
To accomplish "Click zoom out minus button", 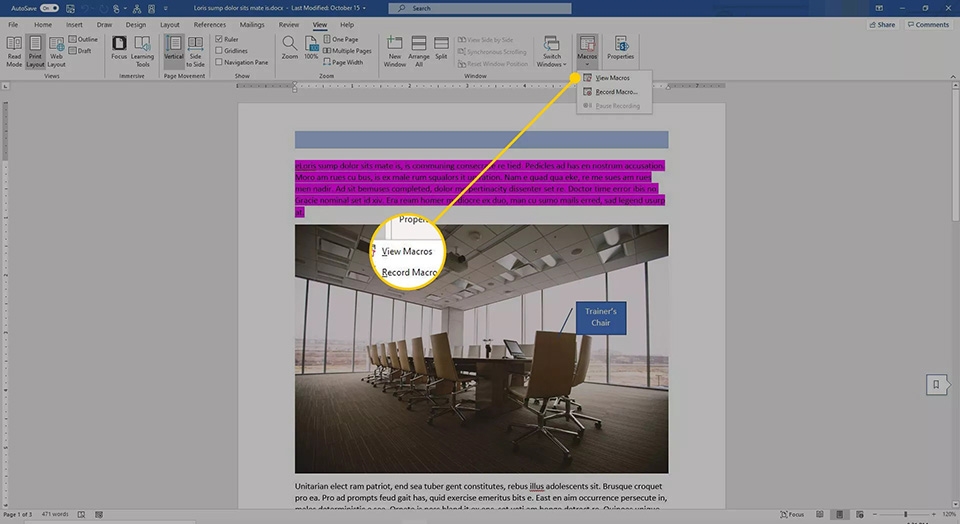I will coord(875,515).
